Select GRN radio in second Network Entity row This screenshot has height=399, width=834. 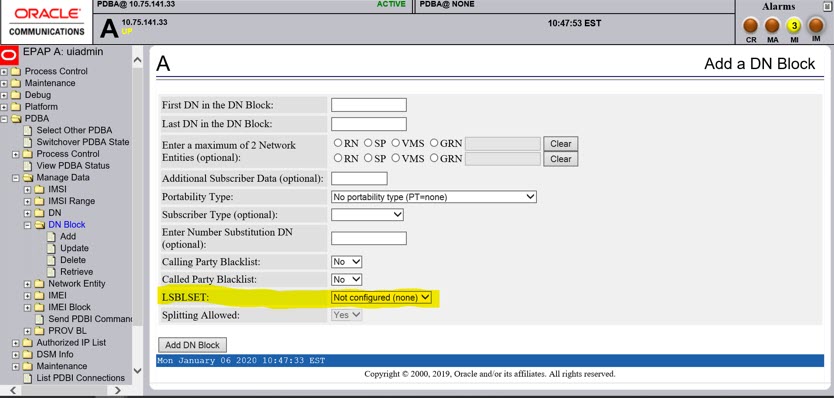(434, 158)
